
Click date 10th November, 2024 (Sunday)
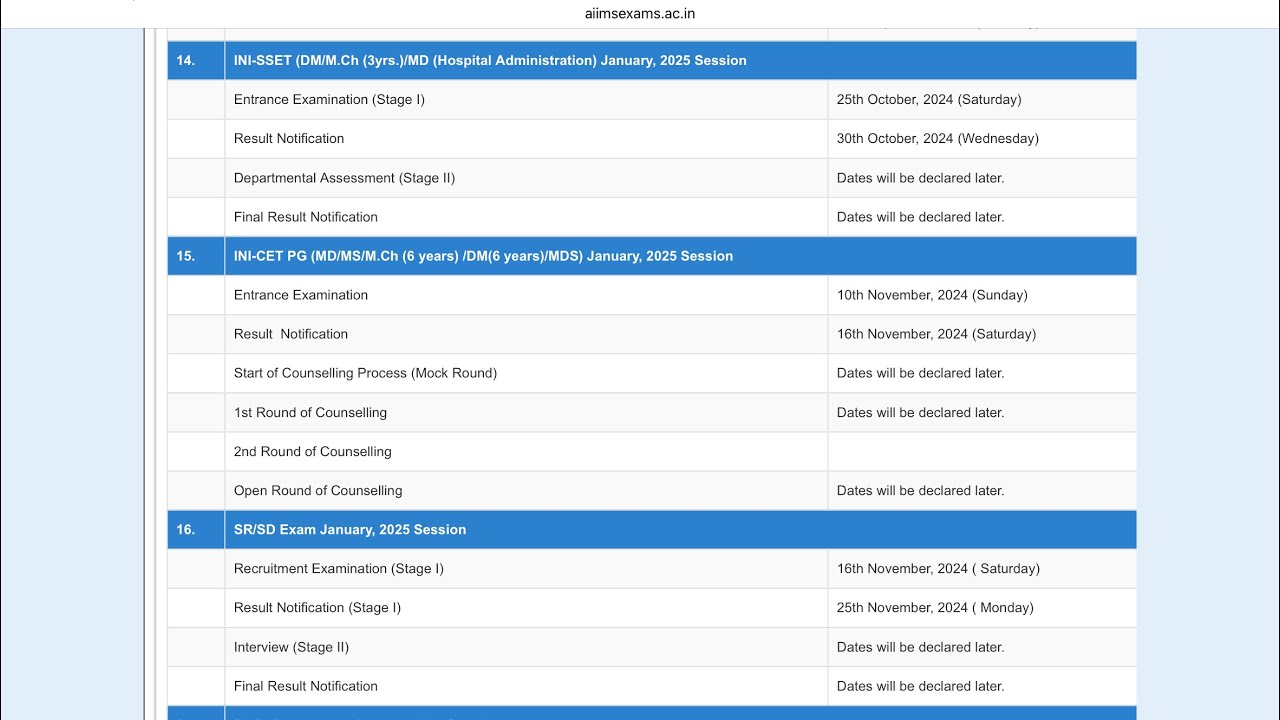tap(932, 295)
